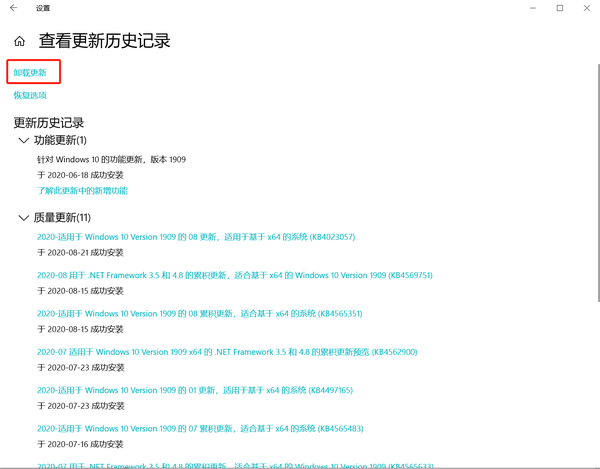600x469 pixels.
Task: Click the 设置 window title text
Action: (x=43, y=8)
